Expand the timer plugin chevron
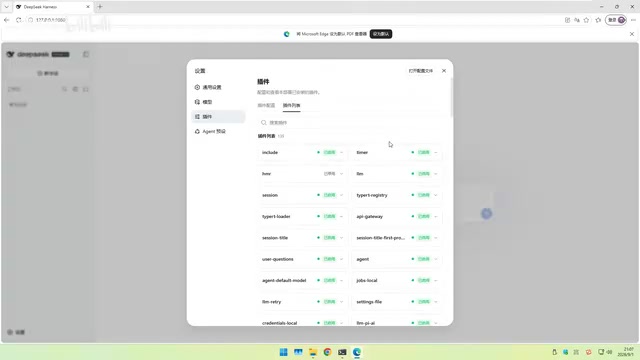640x360 pixels. click(x=436, y=153)
